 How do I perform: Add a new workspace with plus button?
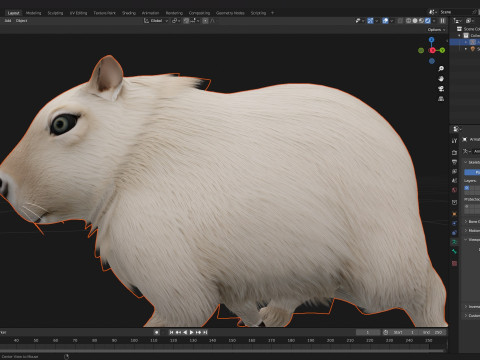[272, 13]
